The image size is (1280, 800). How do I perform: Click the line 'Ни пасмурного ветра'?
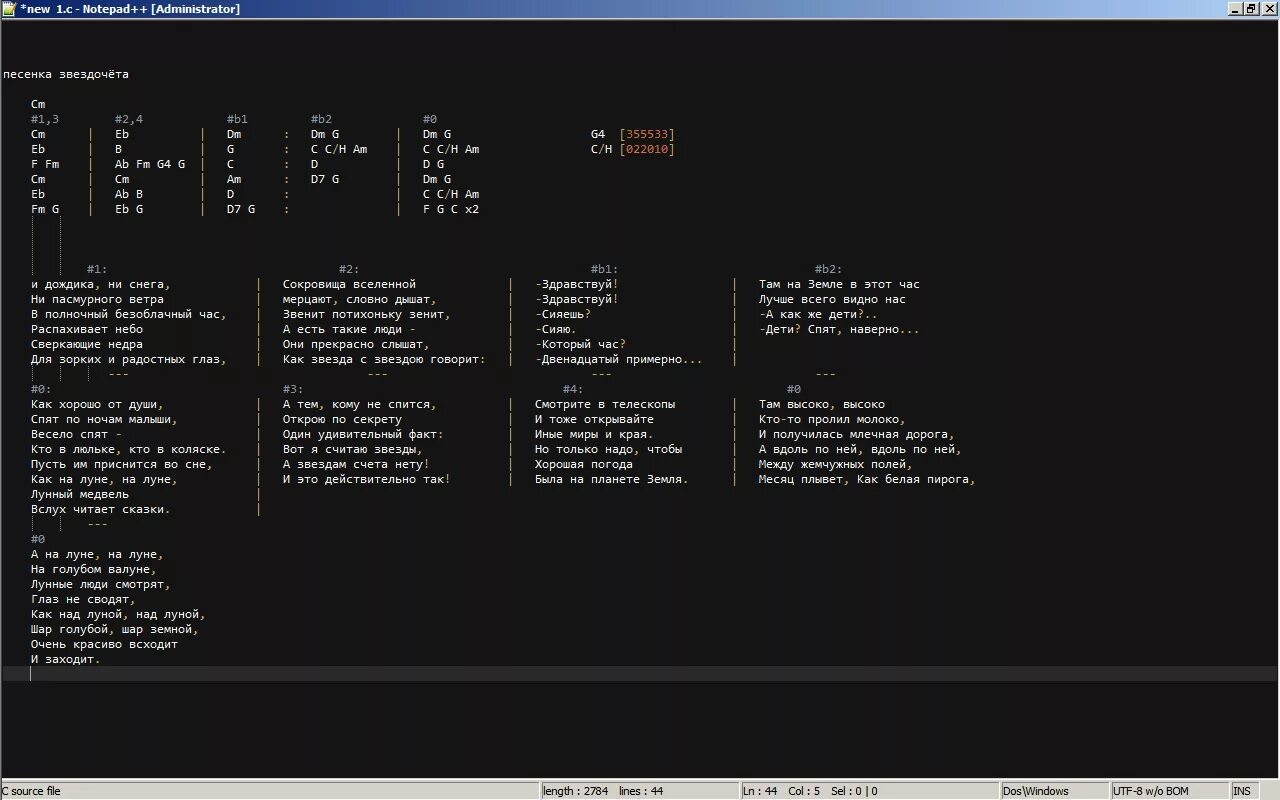tap(97, 299)
